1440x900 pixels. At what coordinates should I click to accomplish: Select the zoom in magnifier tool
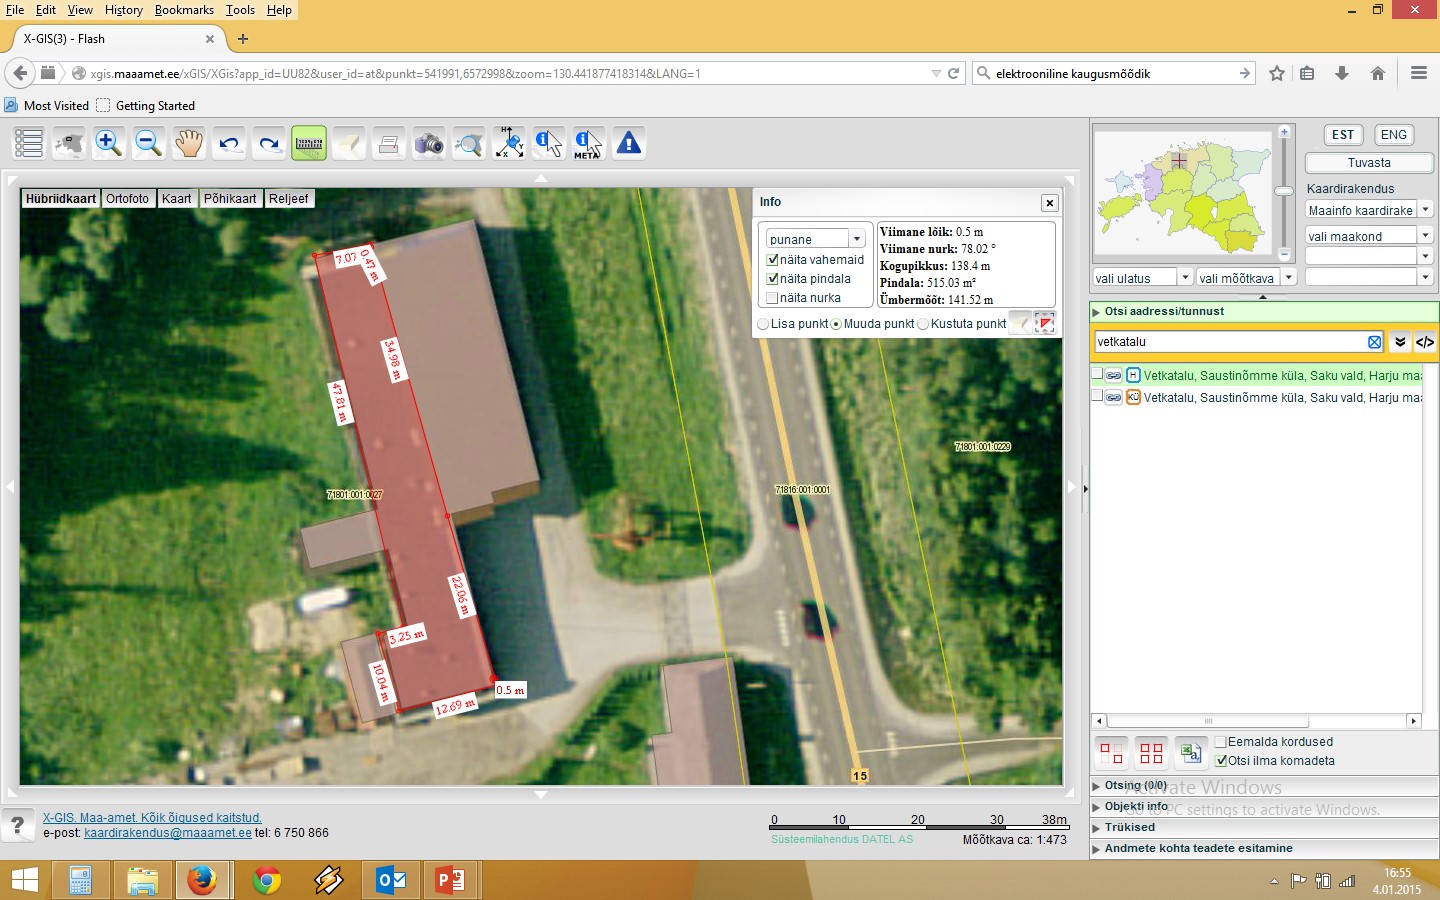pos(108,143)
